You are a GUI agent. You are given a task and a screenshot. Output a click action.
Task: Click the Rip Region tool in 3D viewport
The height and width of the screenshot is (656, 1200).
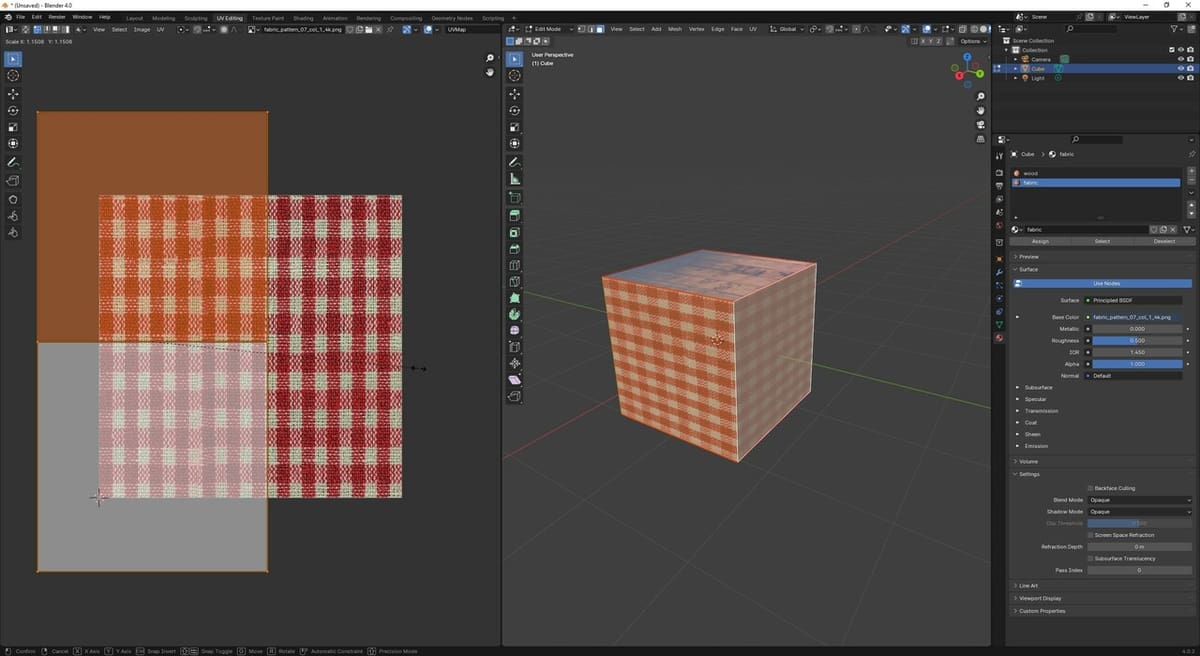tap(514, 396)
